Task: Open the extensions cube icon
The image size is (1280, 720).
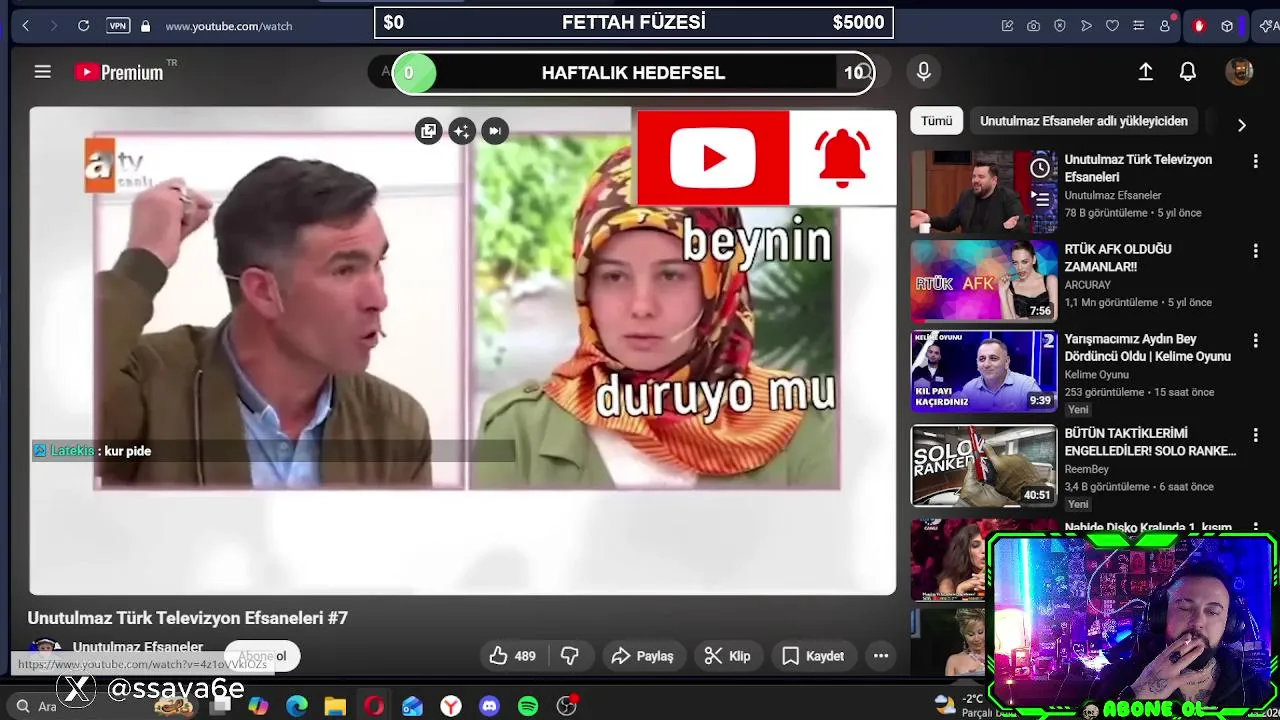Action: 1227,26
